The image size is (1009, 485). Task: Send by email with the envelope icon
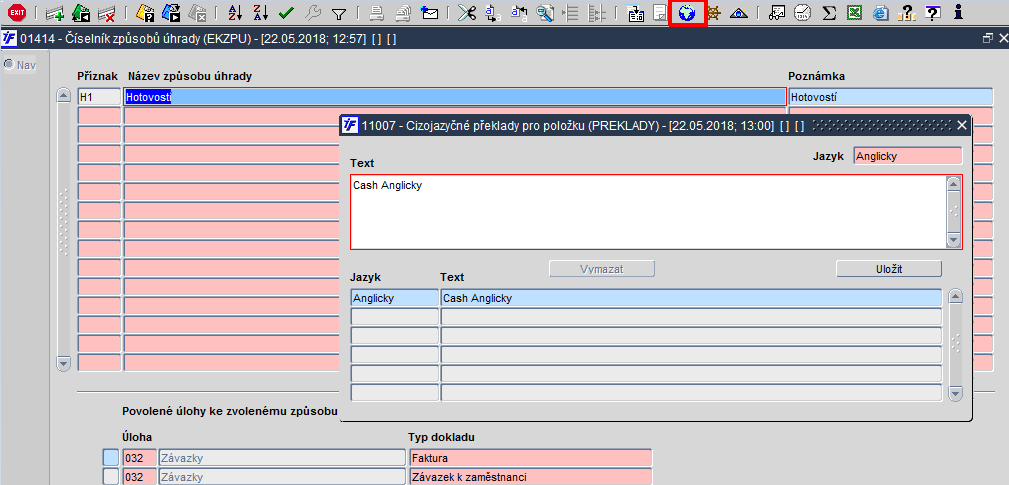coord(429,13)
